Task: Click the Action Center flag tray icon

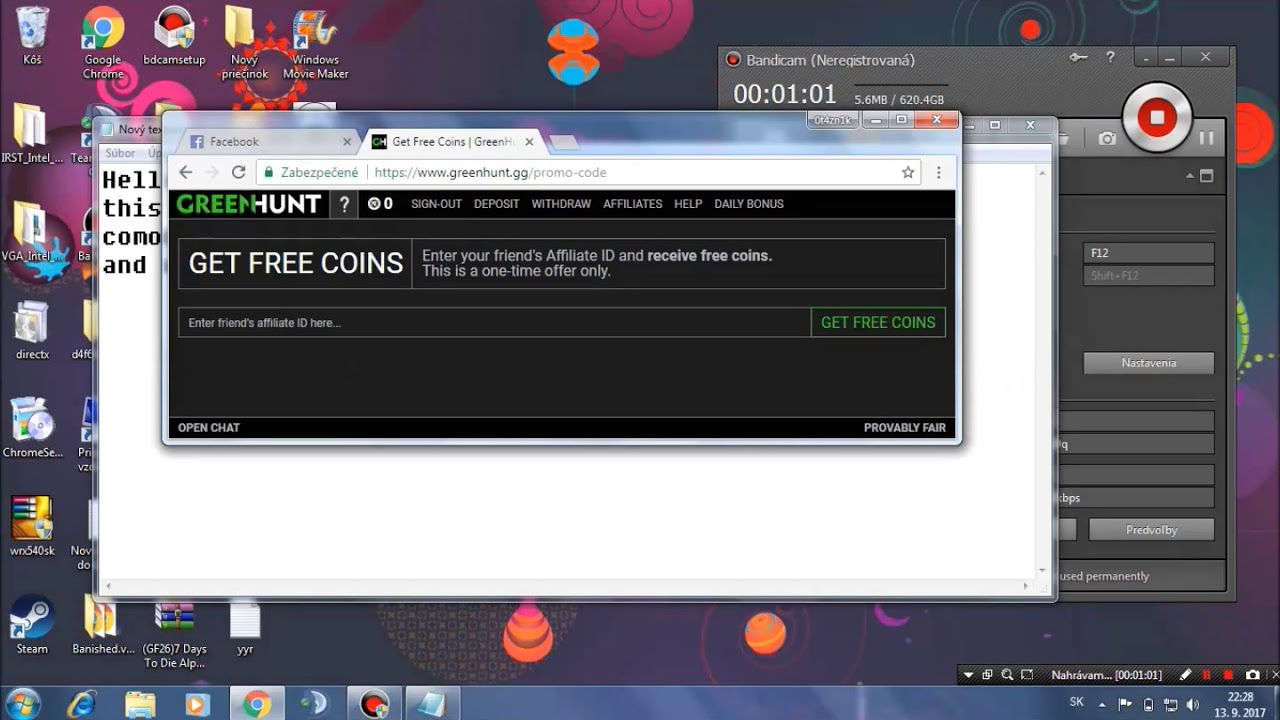Action: tap(1125, 704)
